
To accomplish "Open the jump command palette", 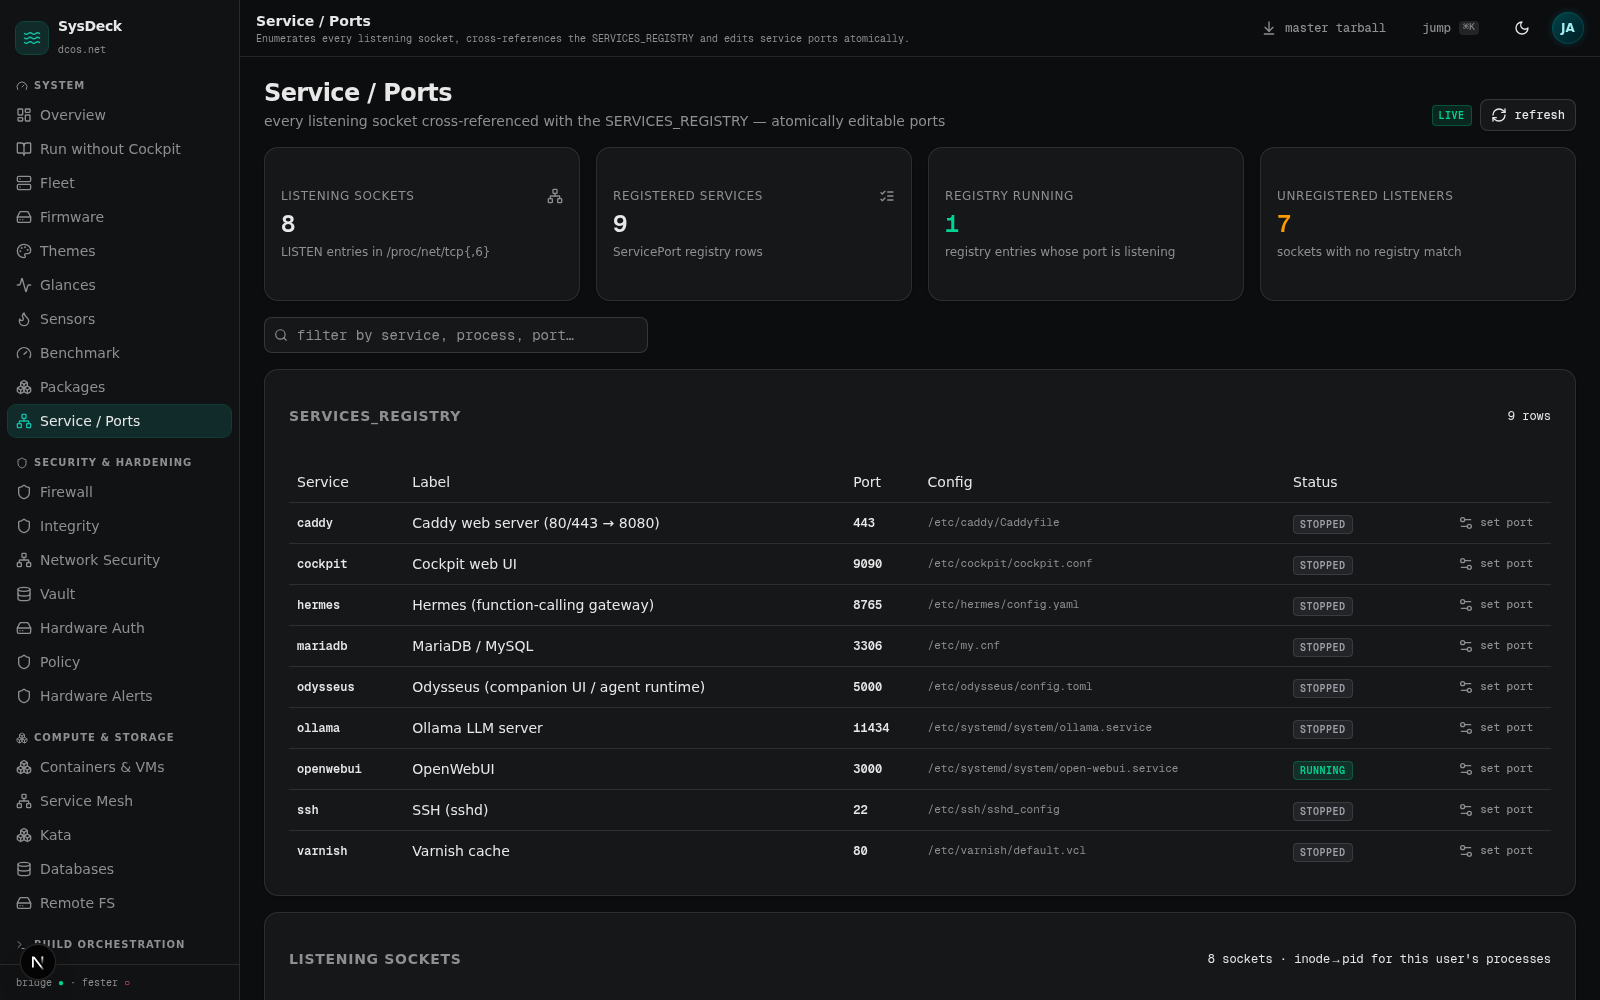I will click(x=1450, y=28).
